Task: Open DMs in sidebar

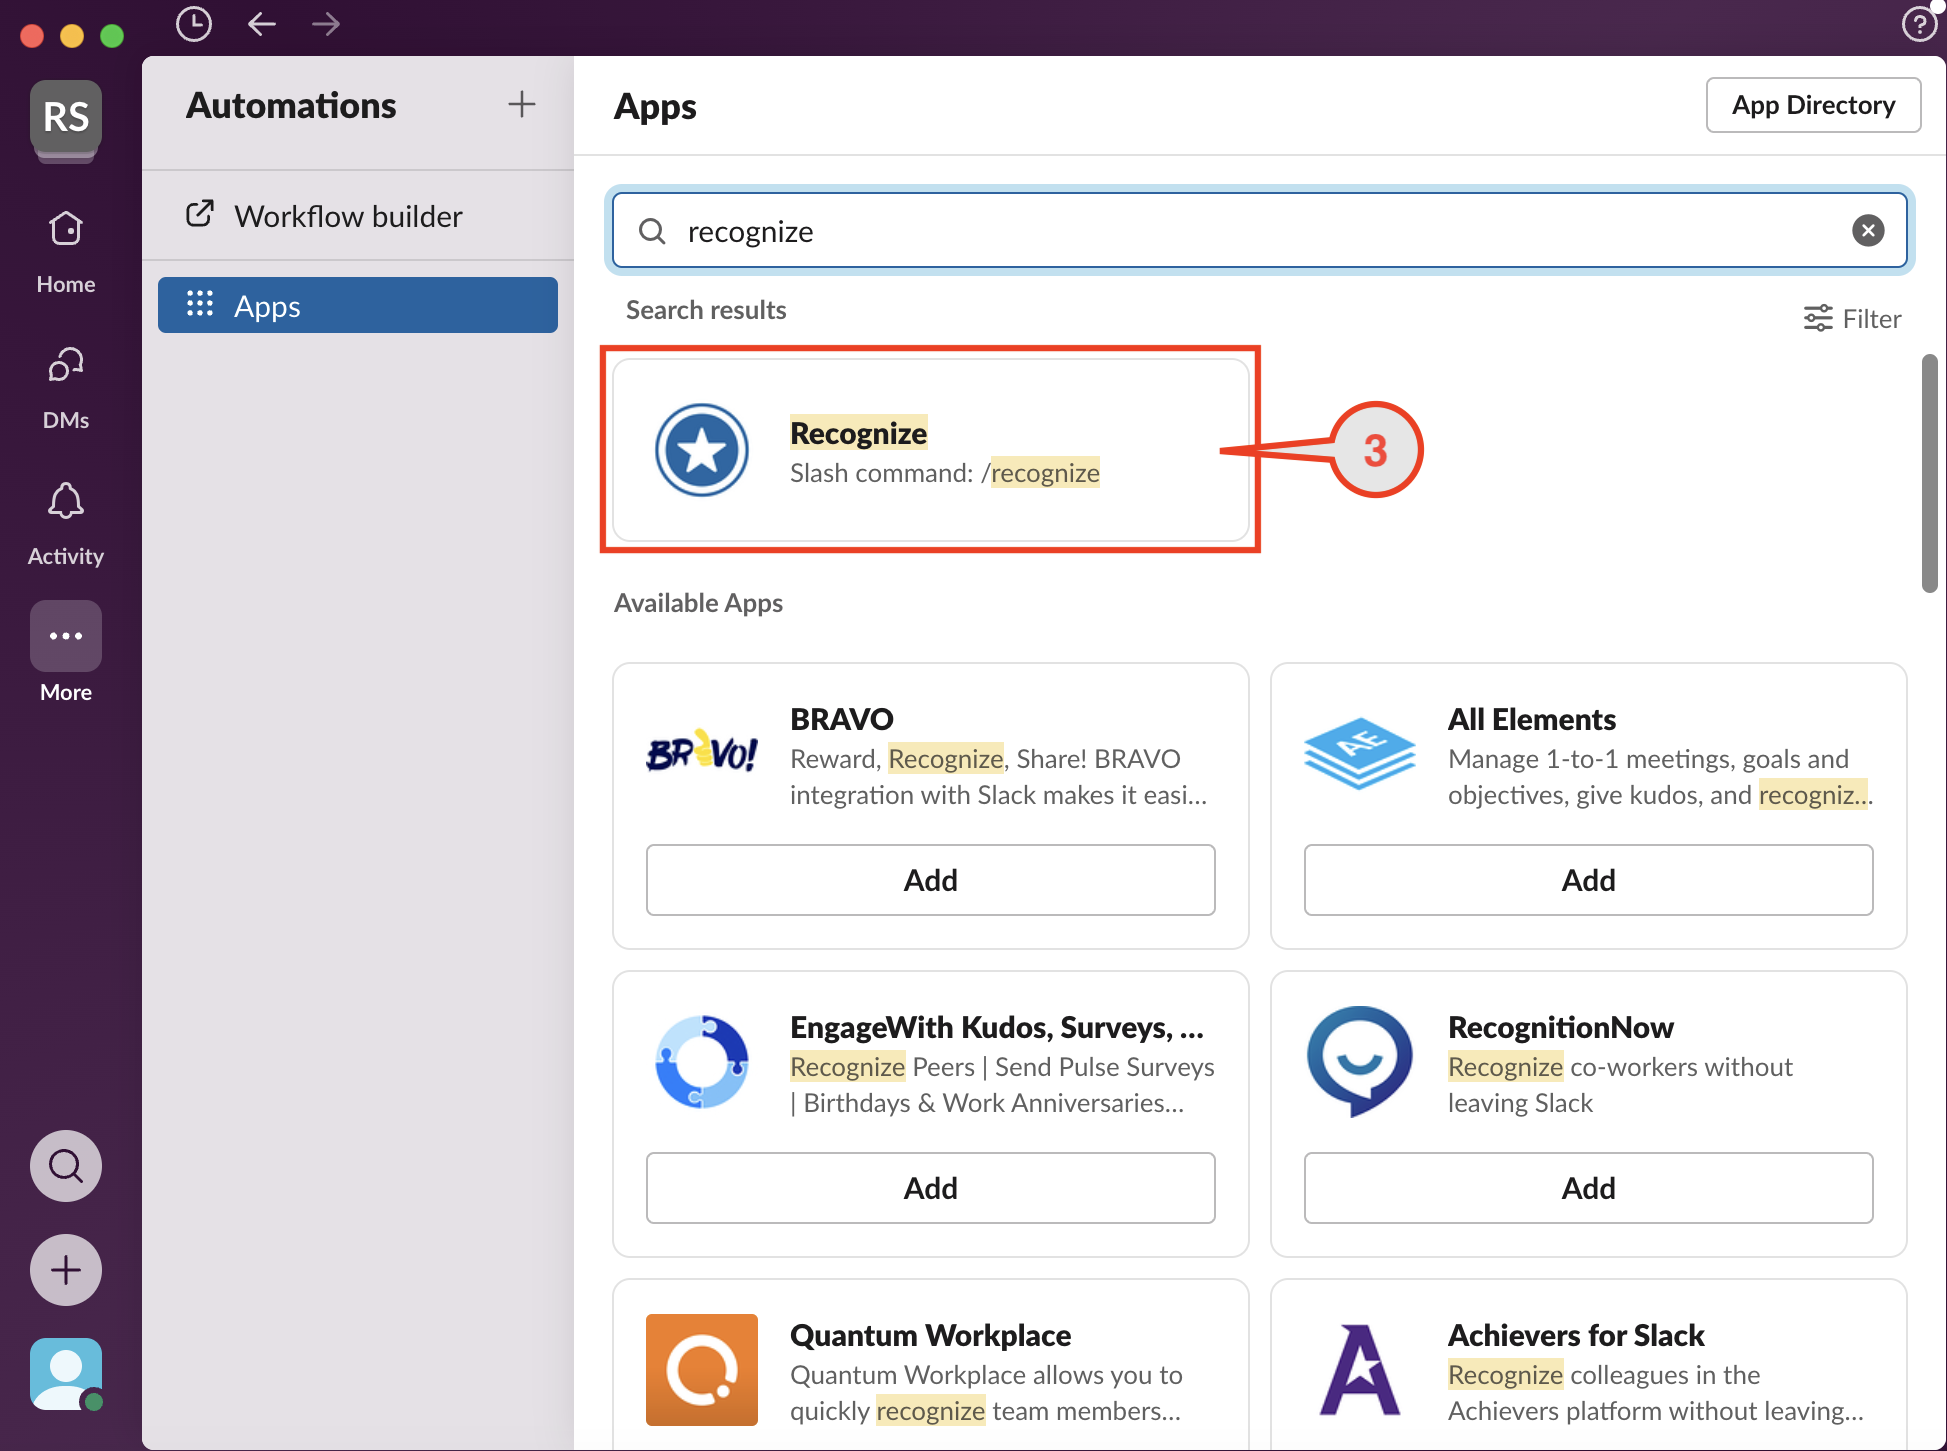Action: tap(66, 388)
